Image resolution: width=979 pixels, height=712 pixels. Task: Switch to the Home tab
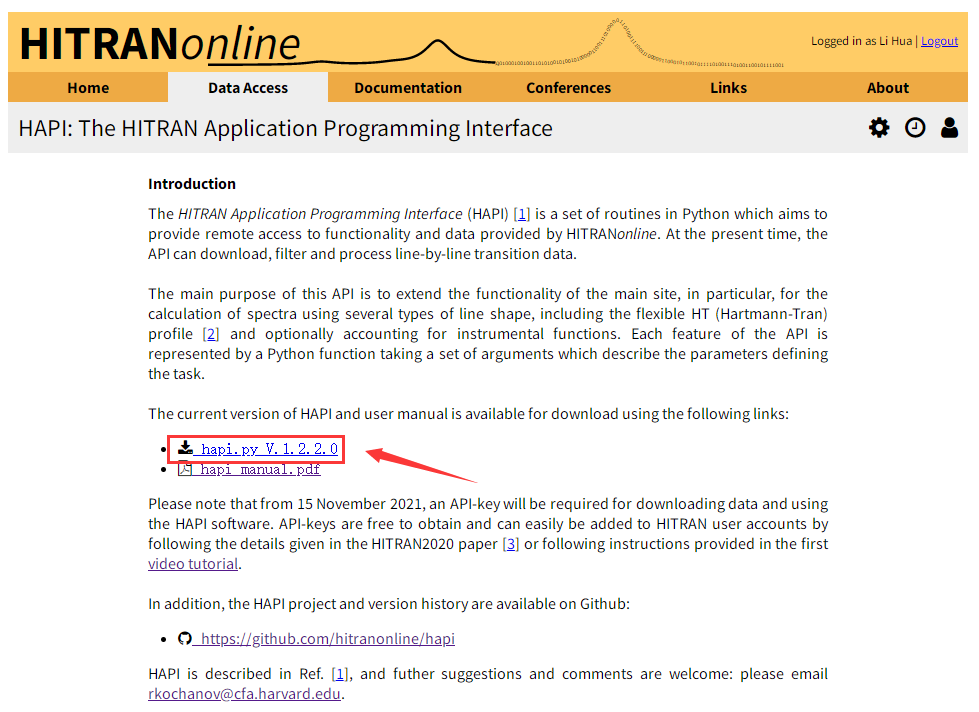(87, 87)
